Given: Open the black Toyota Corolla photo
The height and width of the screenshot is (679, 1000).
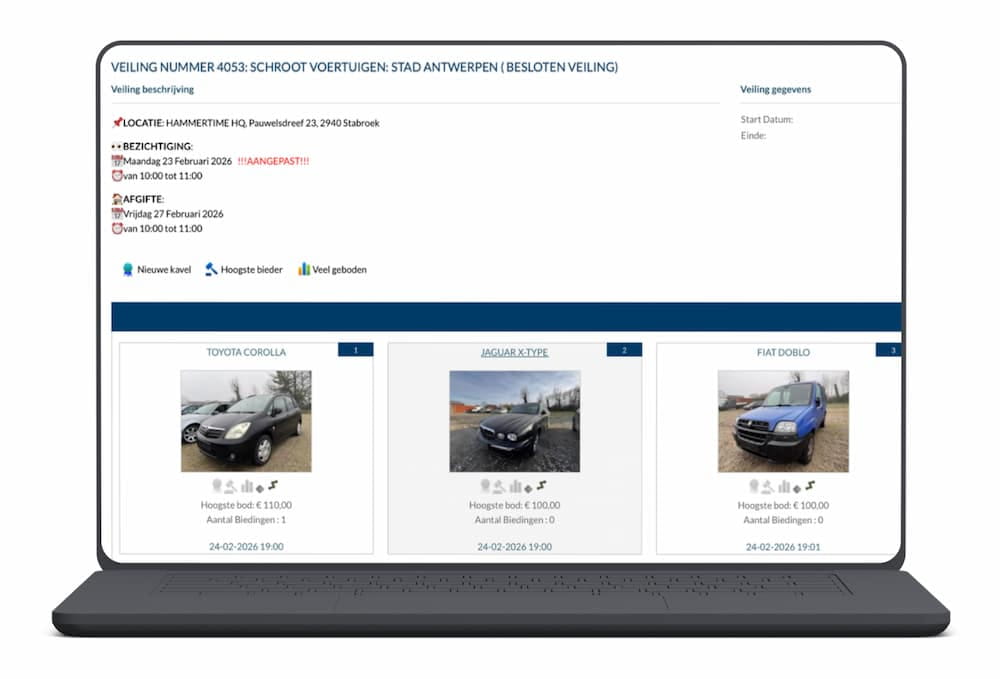Looking at the screenshot, I should [x=246, y=421].
